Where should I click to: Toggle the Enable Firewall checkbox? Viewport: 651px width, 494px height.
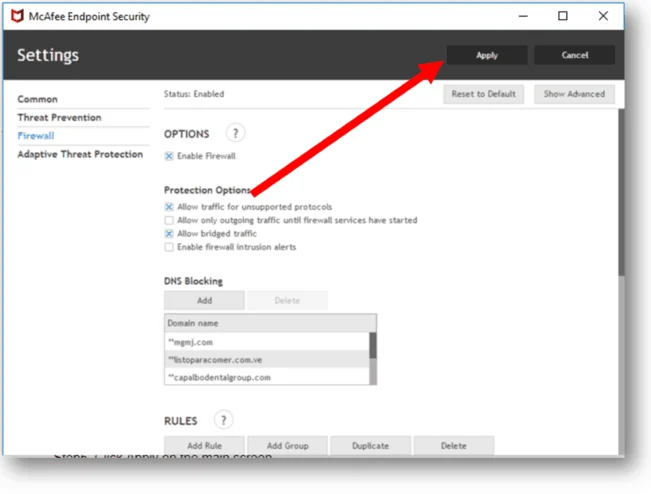[169, 156]
